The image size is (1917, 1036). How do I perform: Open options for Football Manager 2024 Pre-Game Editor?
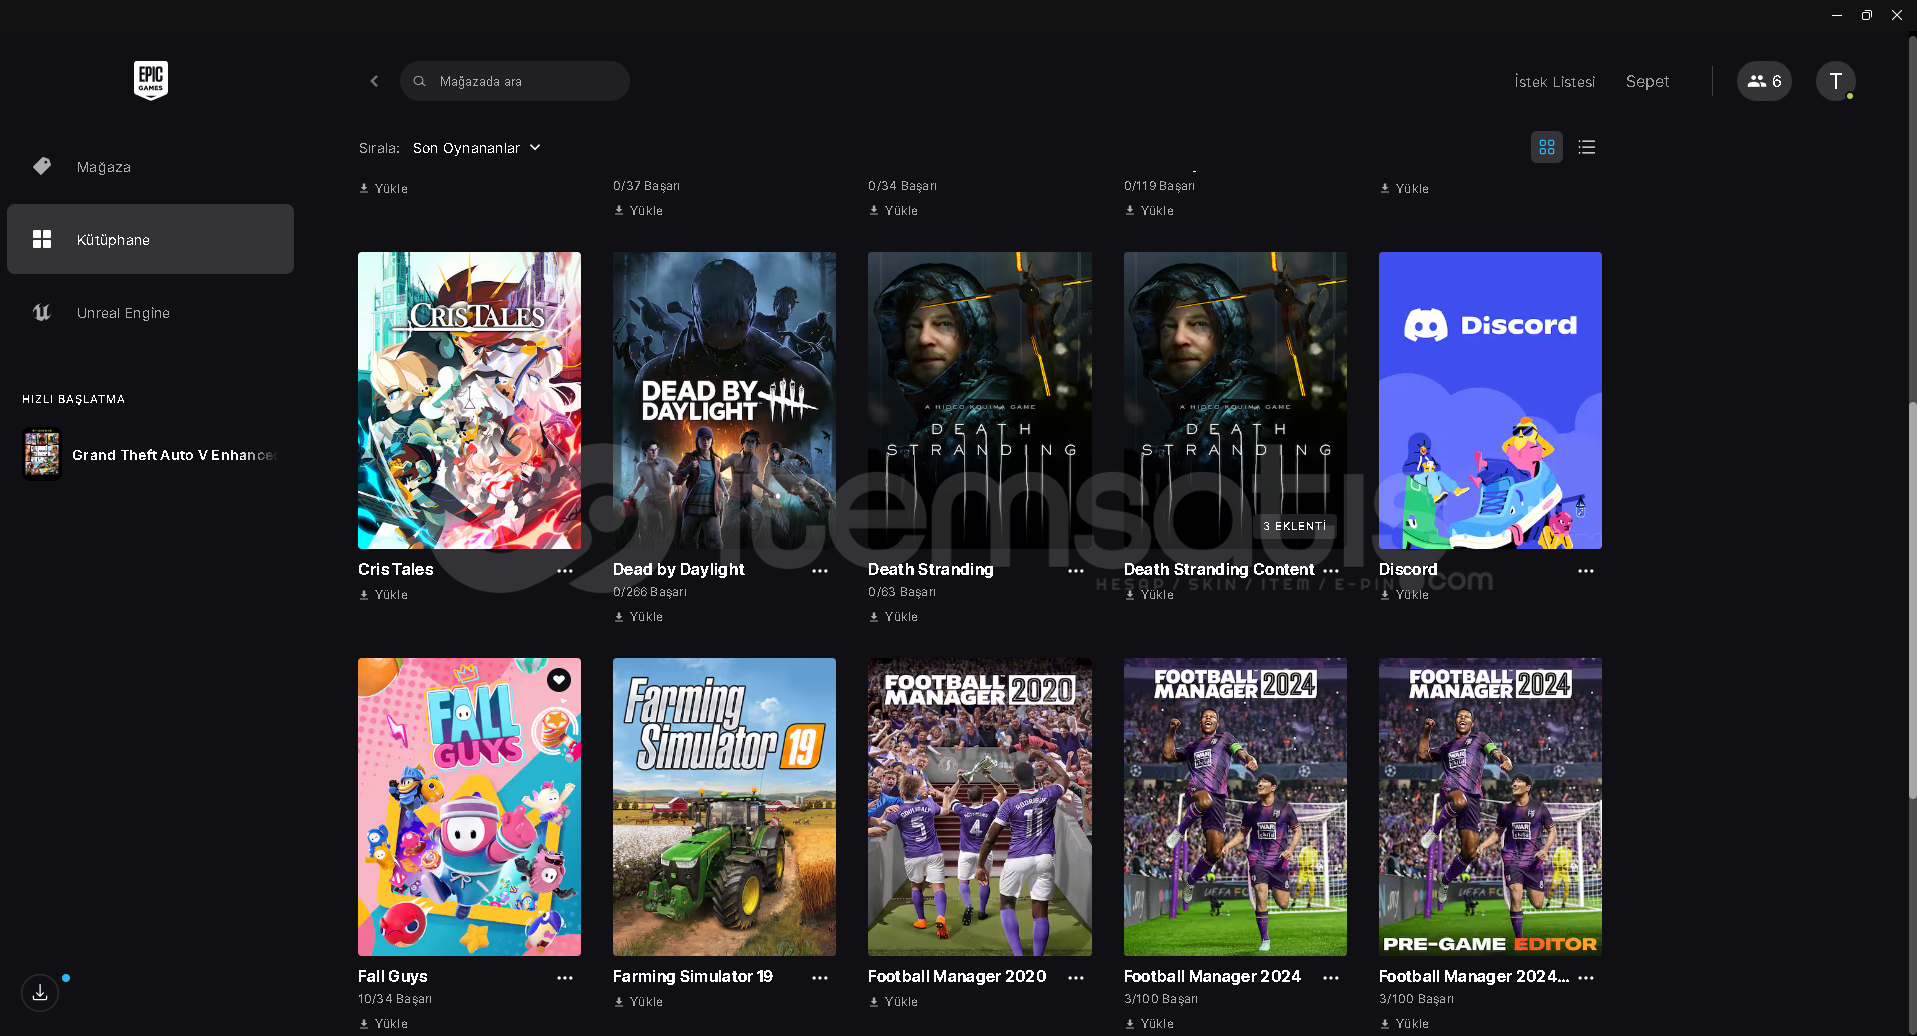coord(1586,977)
